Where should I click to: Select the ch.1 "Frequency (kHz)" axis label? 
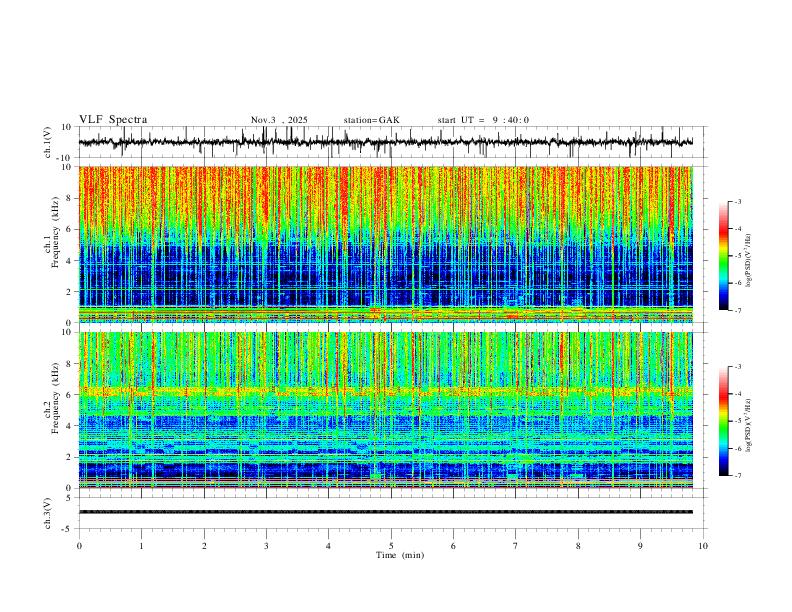pyautogui.click(x=55, y=232)
